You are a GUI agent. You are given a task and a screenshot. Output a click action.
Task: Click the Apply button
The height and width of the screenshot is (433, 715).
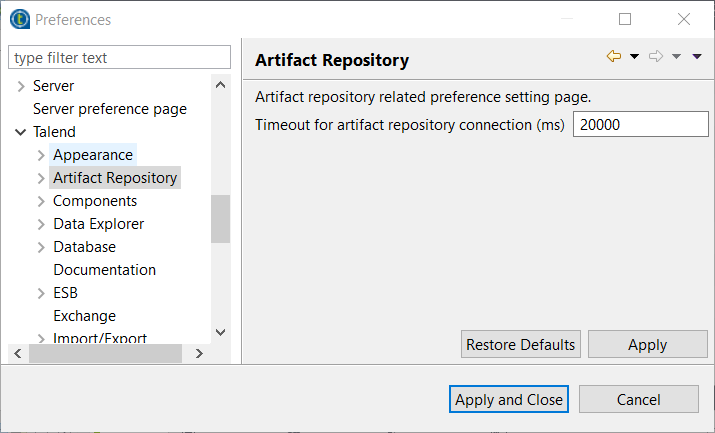coord(647,345)
